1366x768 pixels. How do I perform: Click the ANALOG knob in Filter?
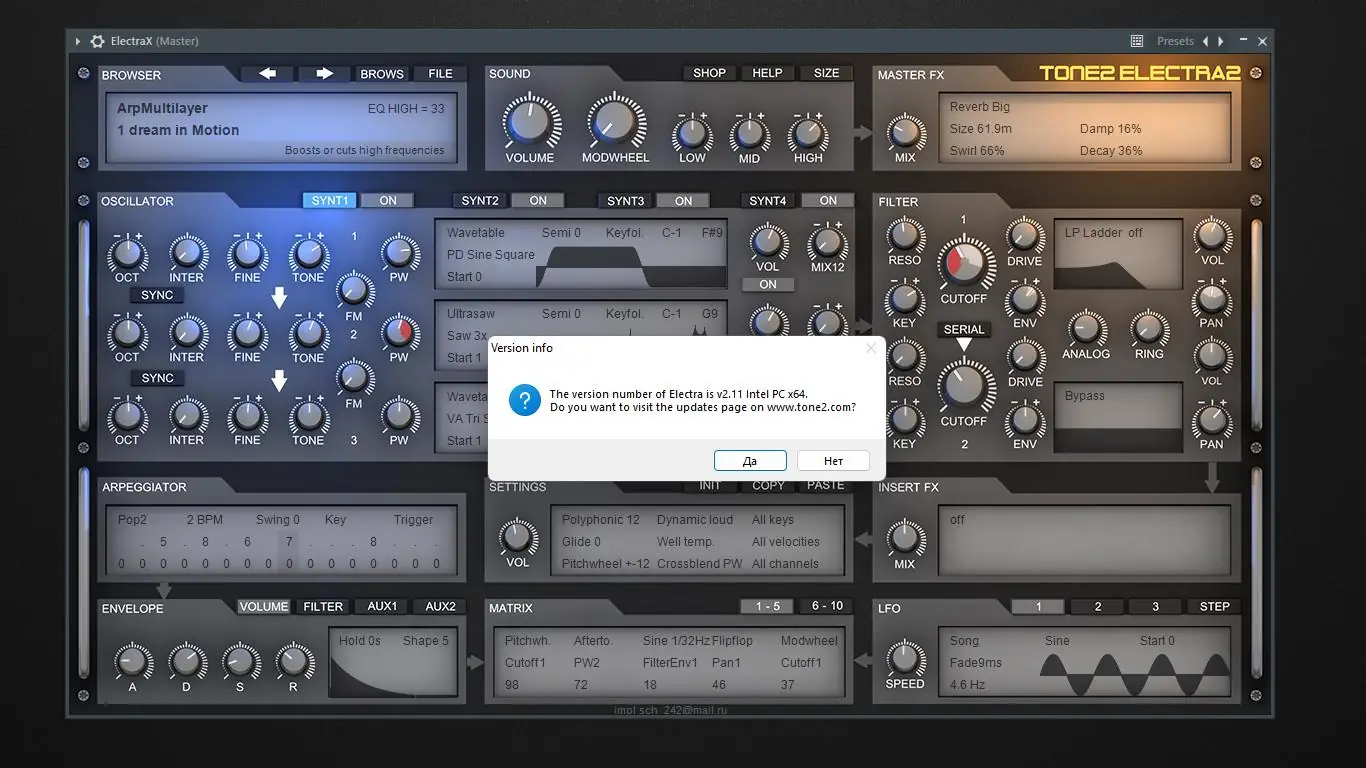[1086, 329]
